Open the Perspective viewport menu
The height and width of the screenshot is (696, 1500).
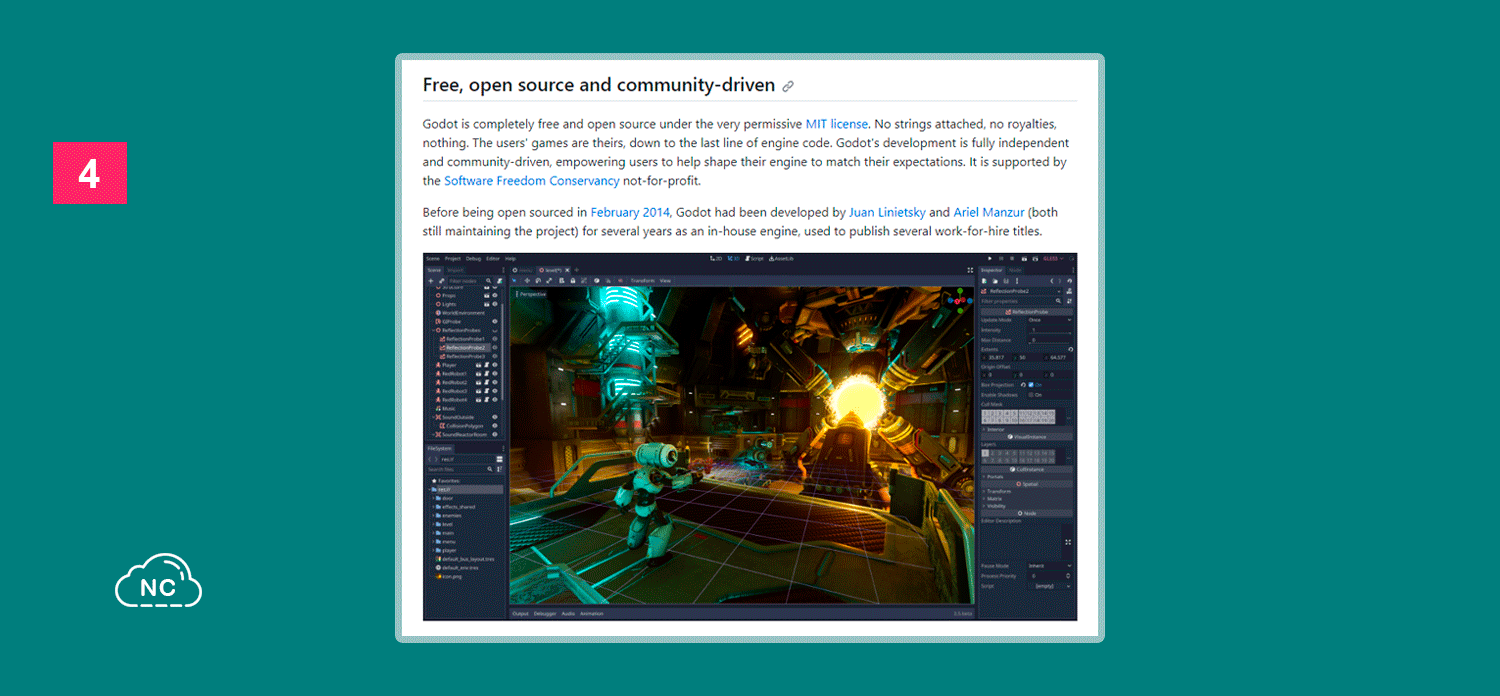pos(532,294)
